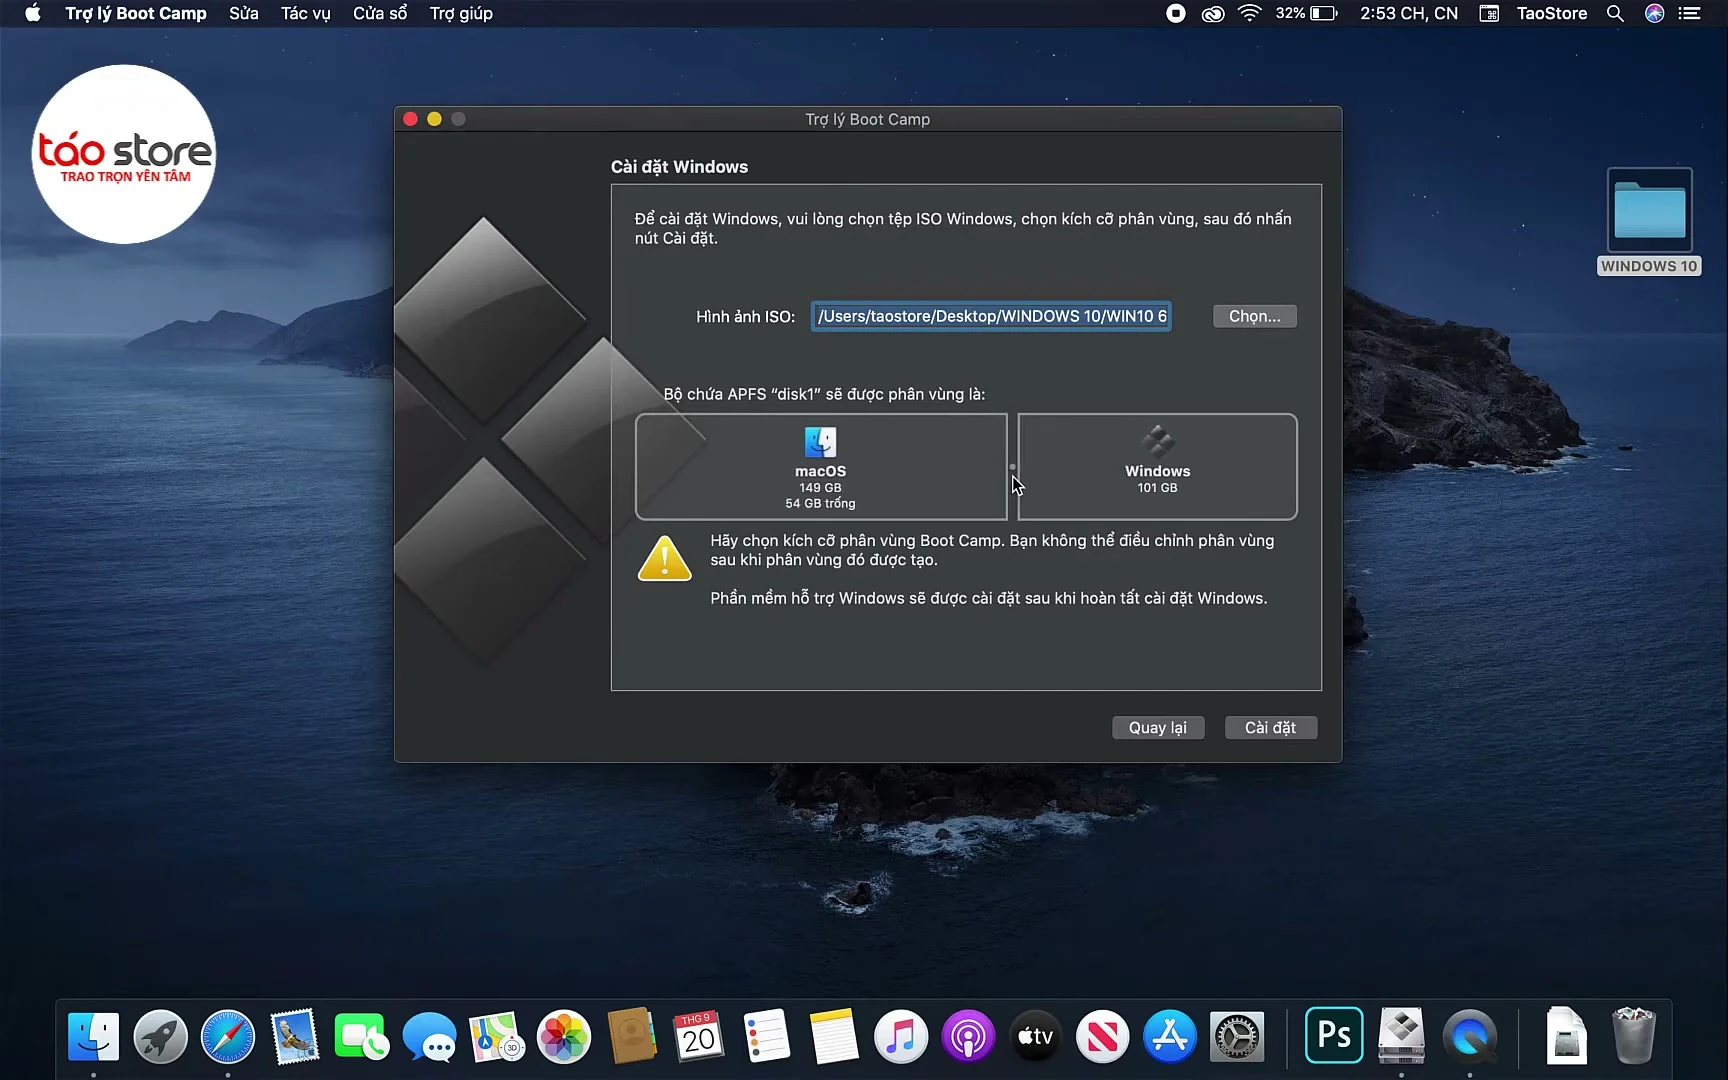Click the "Quay lại" button to go back
Viewport: 1728px width, 1080px height.
1157,727
